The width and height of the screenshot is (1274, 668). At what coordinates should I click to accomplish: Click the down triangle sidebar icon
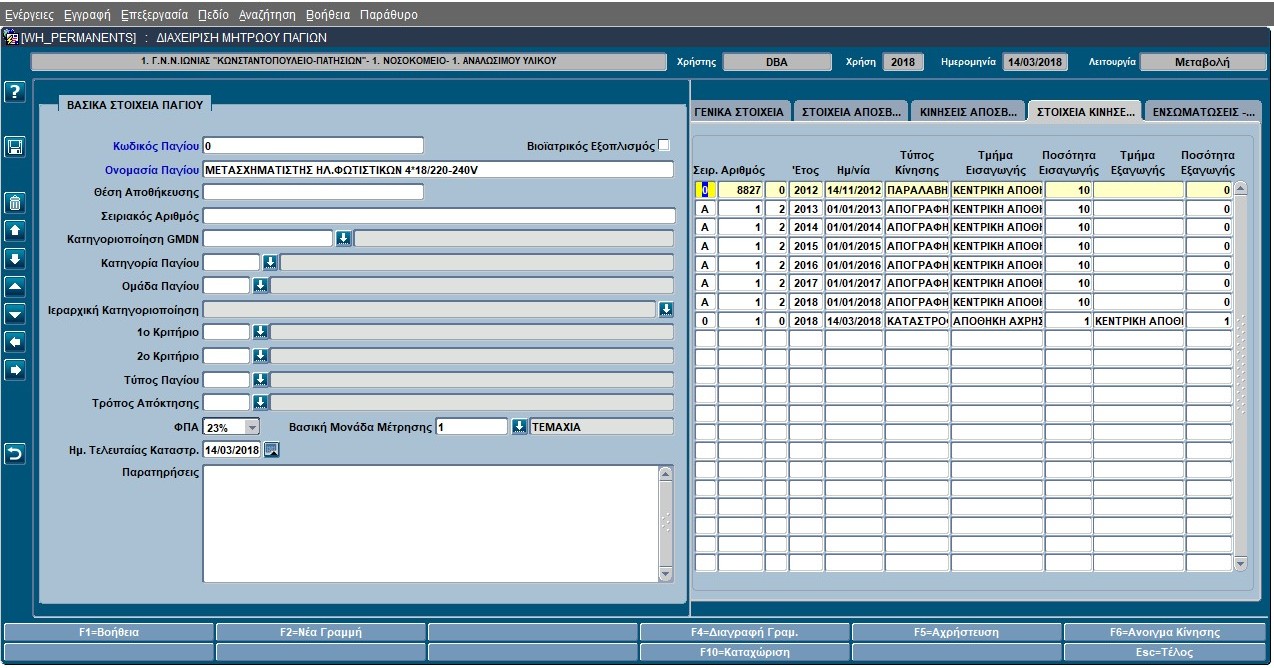click(15, 315)
